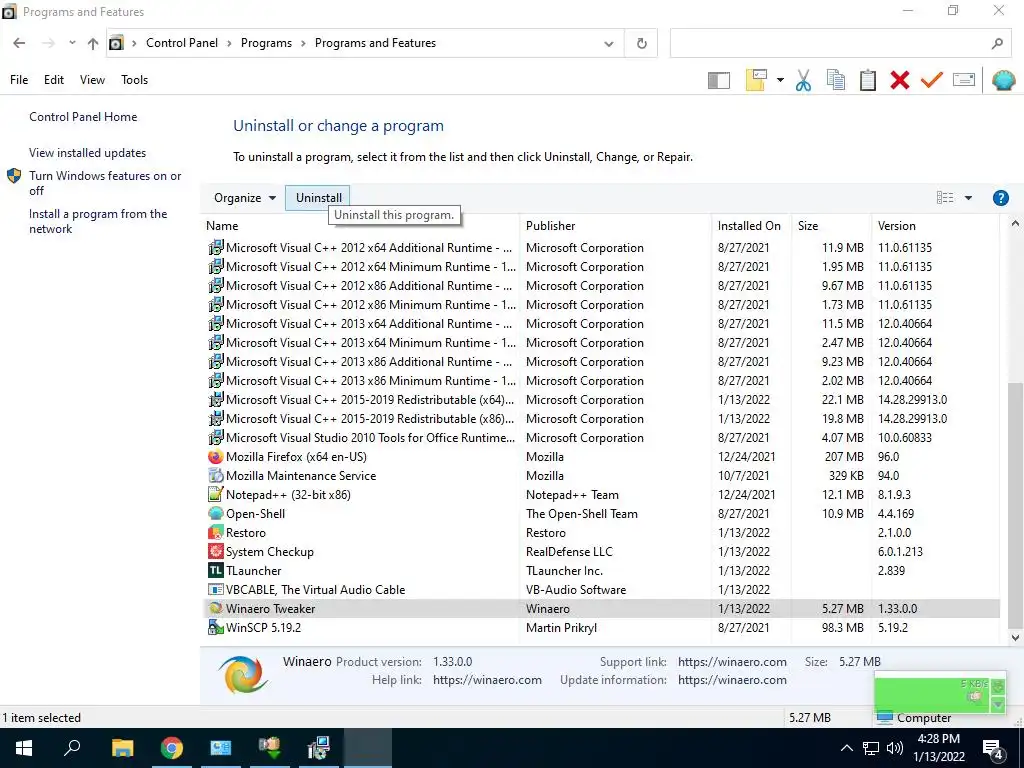Select the TLauncher program entry
This screenshot has width=1024, height=768.
point(601,571)
